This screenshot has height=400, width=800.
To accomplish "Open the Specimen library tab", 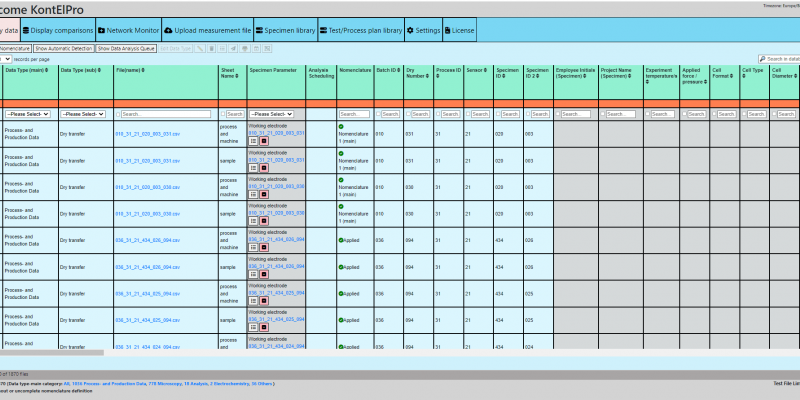I will pyautogui.click(x=285, y=31).
